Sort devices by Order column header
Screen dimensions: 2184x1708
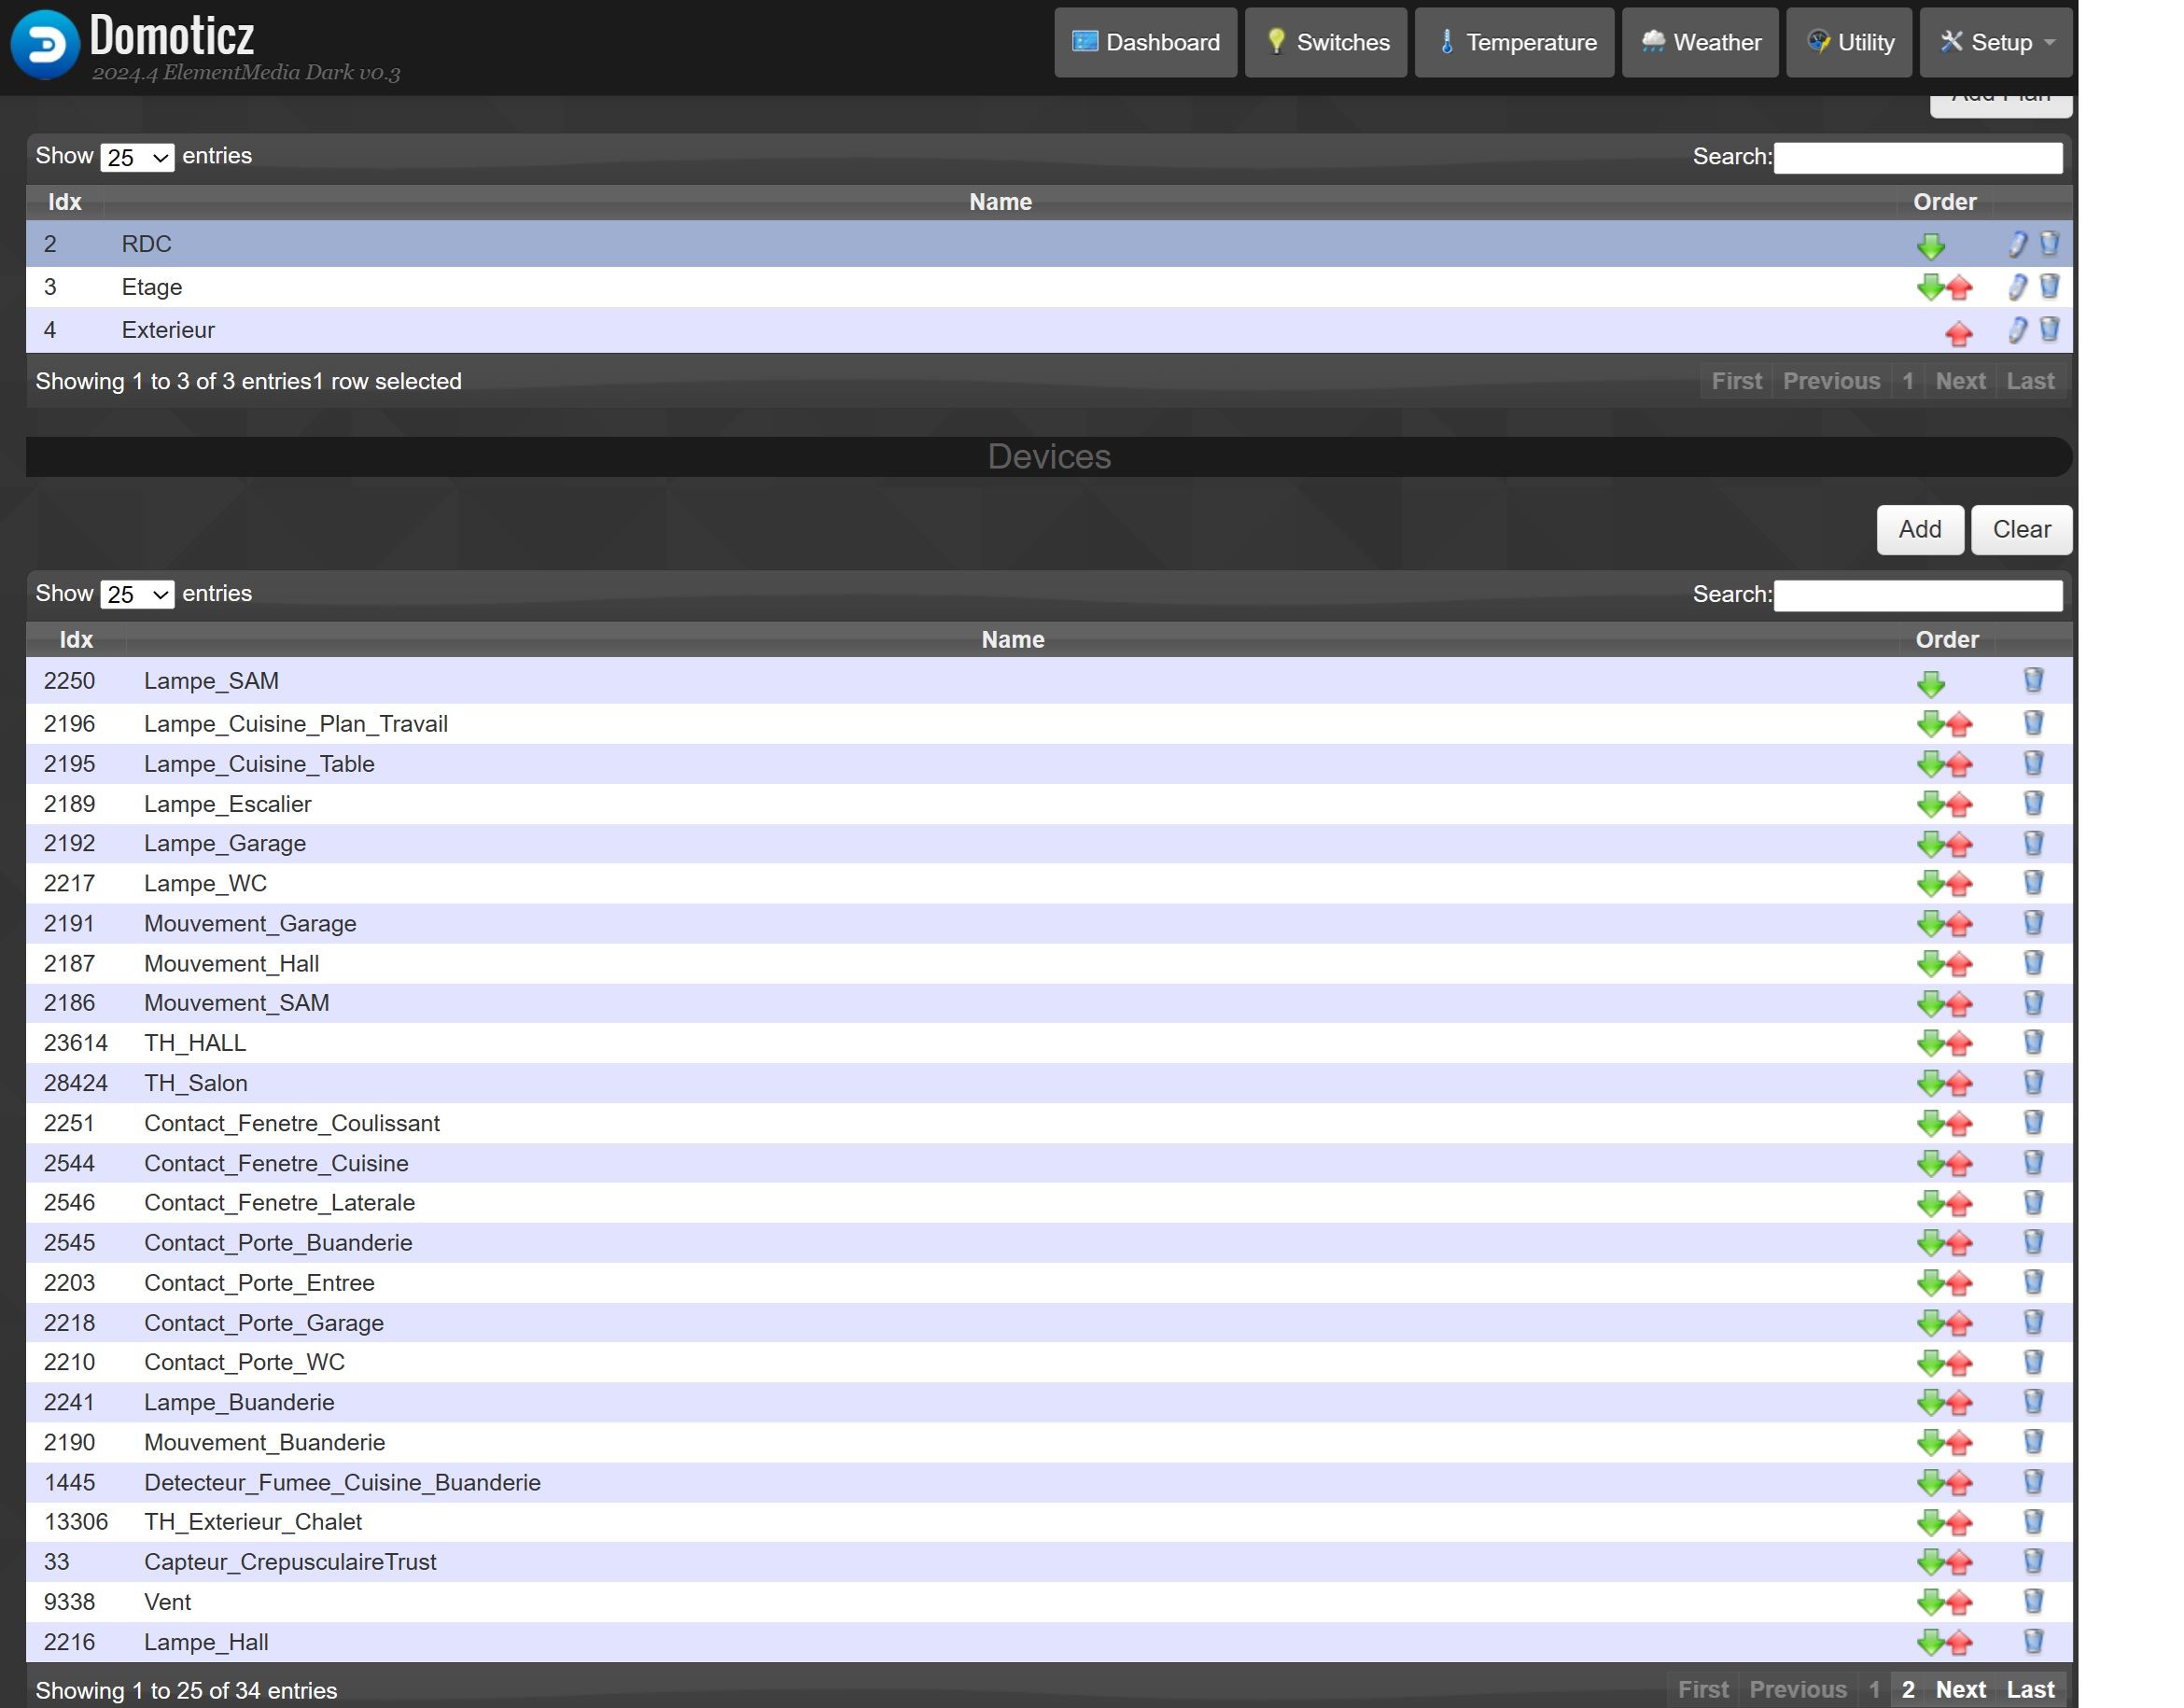click(x=1946, y=640)
